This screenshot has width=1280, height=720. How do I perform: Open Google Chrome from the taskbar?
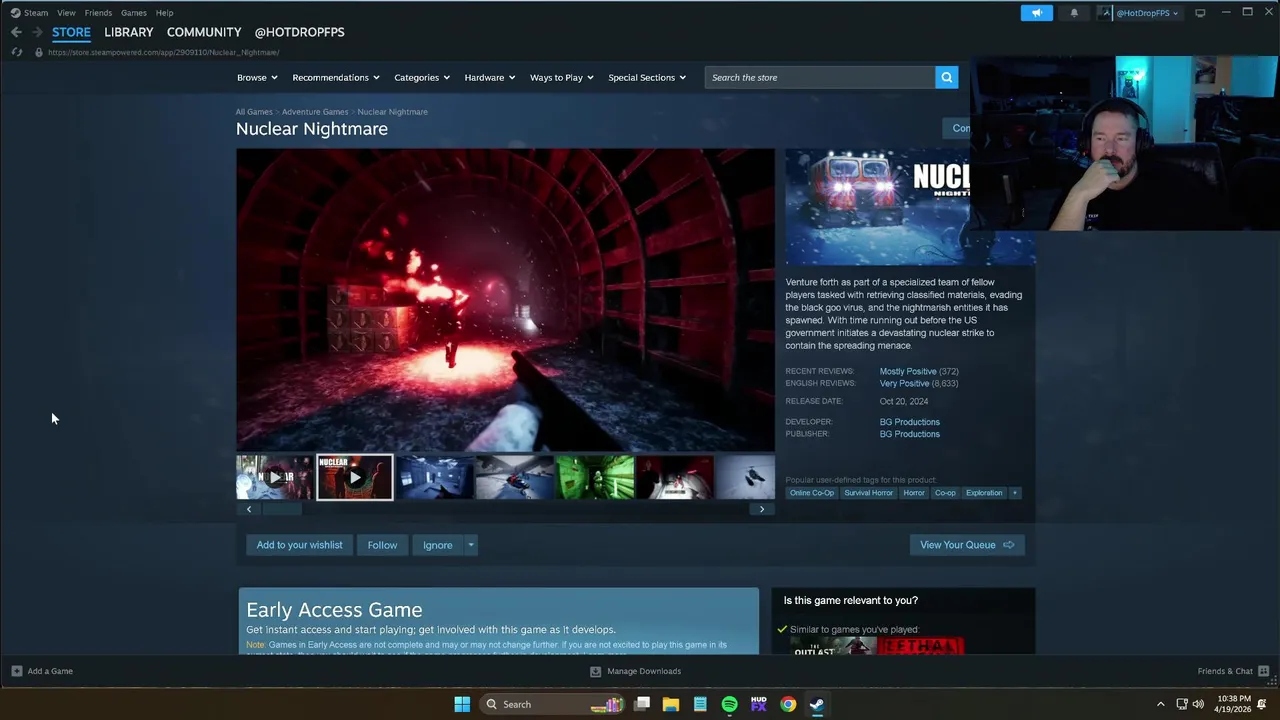(x=788, y=704)
